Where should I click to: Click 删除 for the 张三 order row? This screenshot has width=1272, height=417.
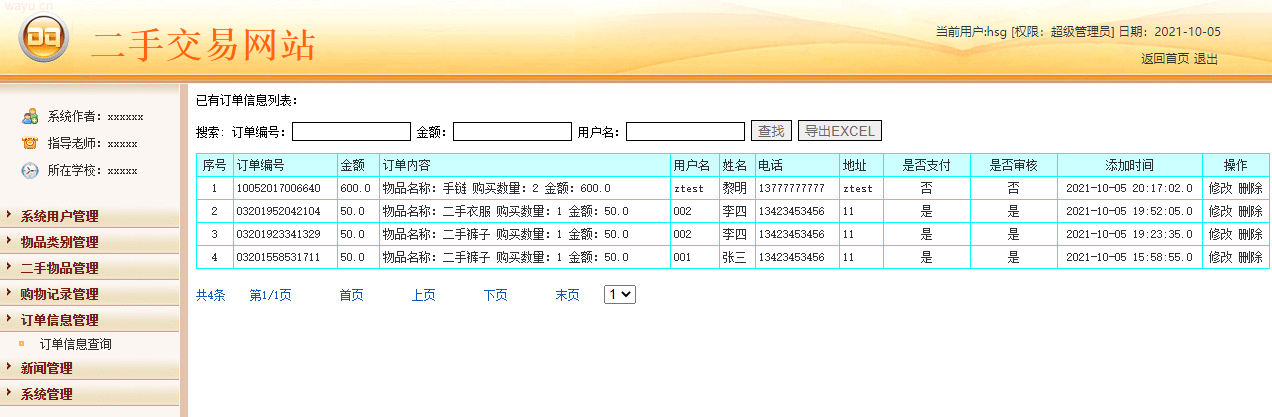tap(1250, 257)
